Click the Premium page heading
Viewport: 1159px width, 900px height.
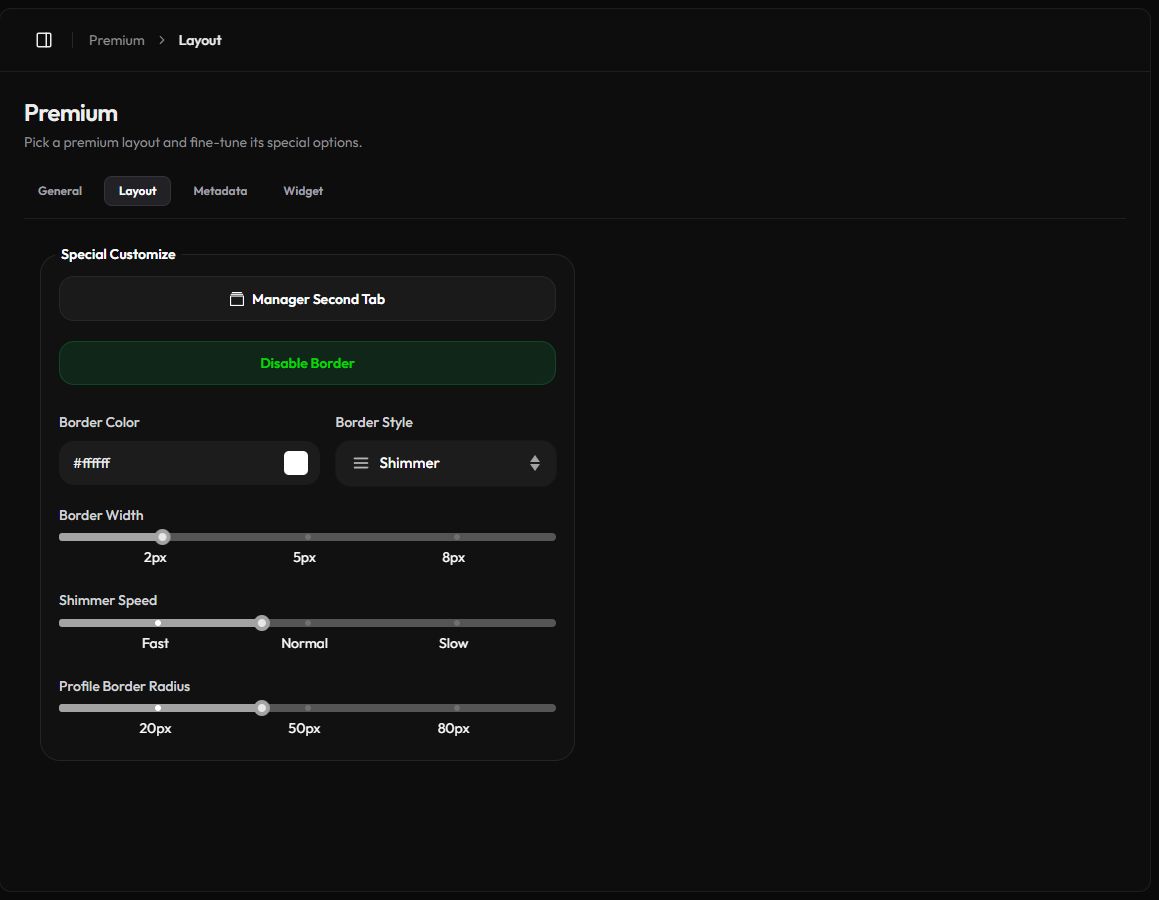pyautogui.click(x=71, y=113)
